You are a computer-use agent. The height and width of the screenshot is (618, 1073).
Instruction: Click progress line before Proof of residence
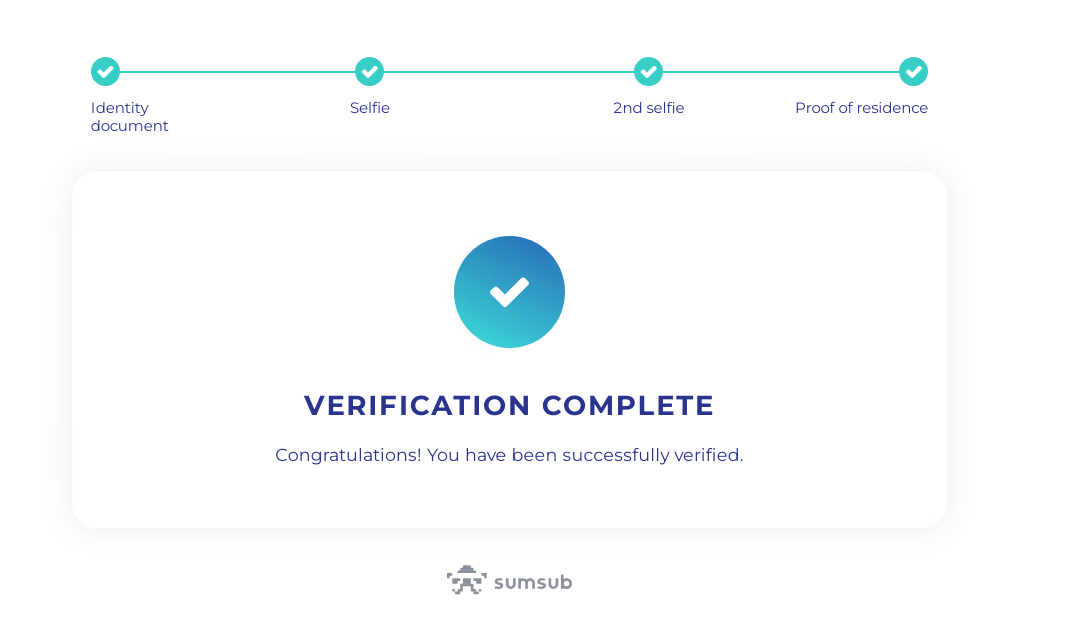tap(781, 71)
